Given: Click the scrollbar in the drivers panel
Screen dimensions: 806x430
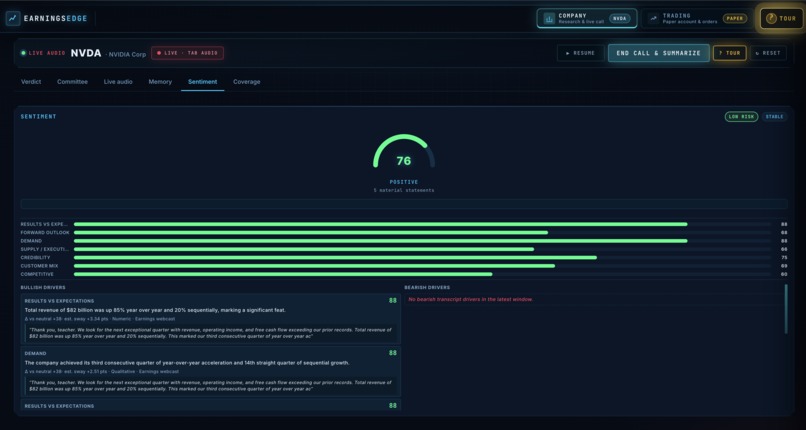Looking at the screenshot, I should click(x=786, y=309).
